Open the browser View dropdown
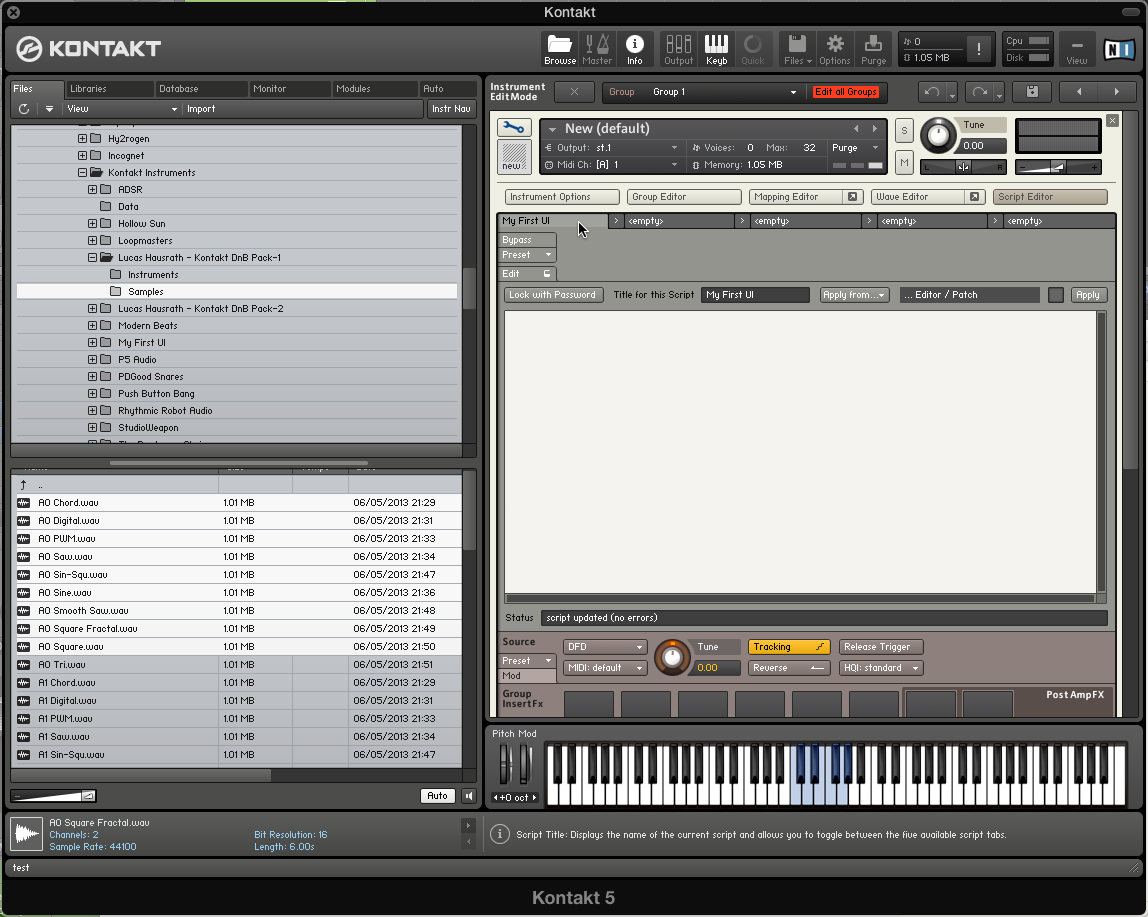 122,108
